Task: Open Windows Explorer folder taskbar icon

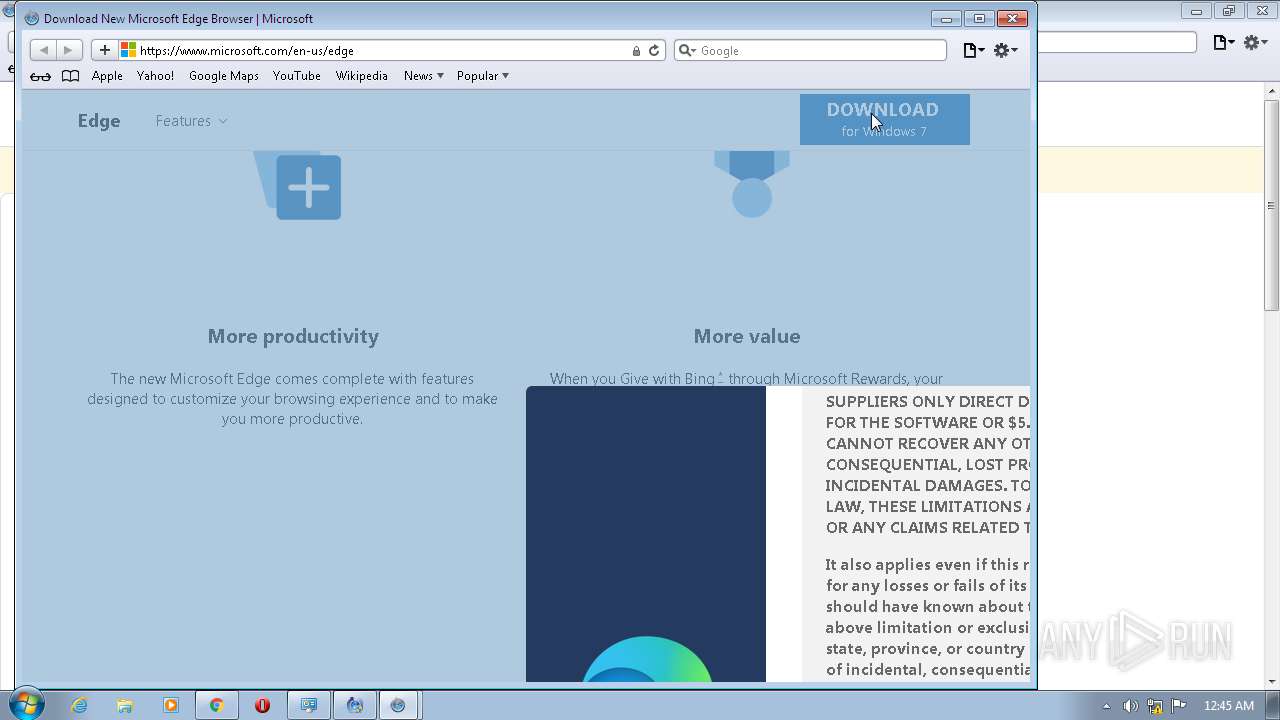Action: (x=125, y=705)
